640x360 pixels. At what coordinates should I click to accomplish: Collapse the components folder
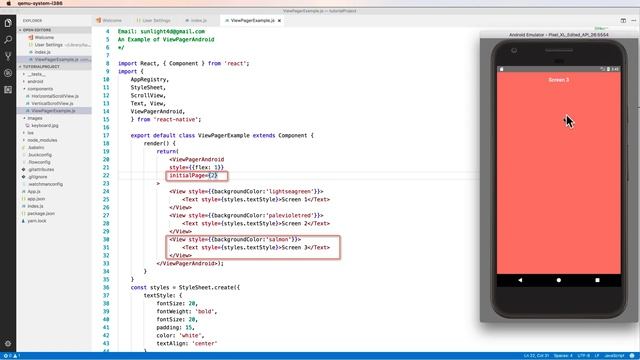40,89
